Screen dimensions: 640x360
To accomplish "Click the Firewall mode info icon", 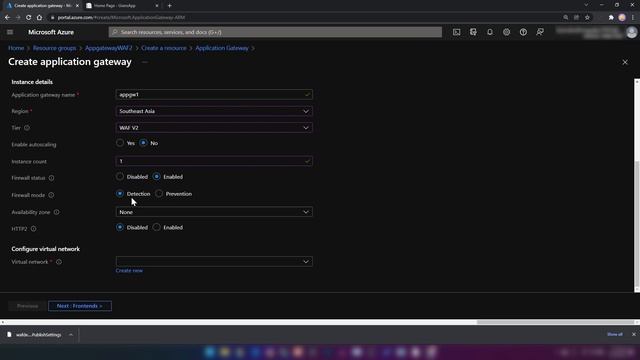I will pyautogui.click(x=51, y=195).
